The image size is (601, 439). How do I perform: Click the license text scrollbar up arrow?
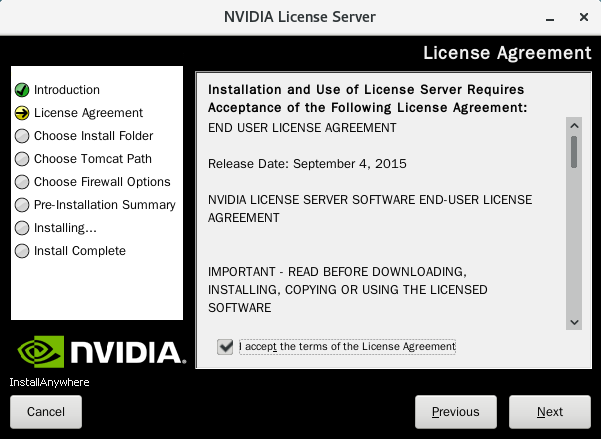[574, 126]
